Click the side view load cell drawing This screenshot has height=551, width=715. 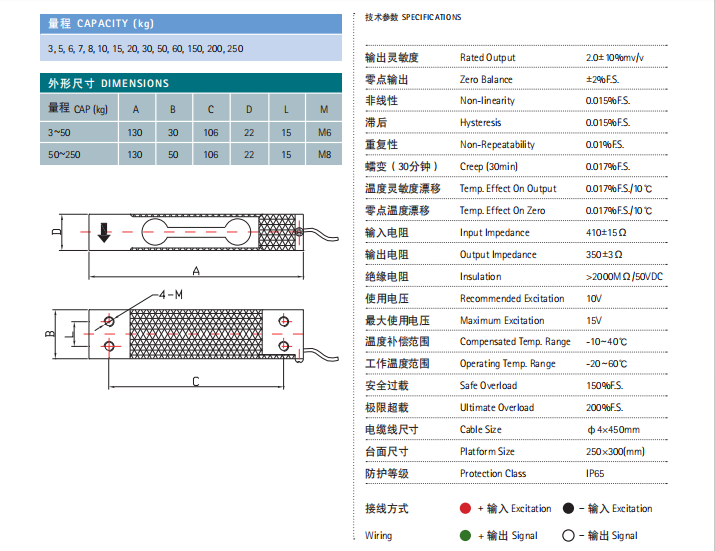(x=196, y=232)
